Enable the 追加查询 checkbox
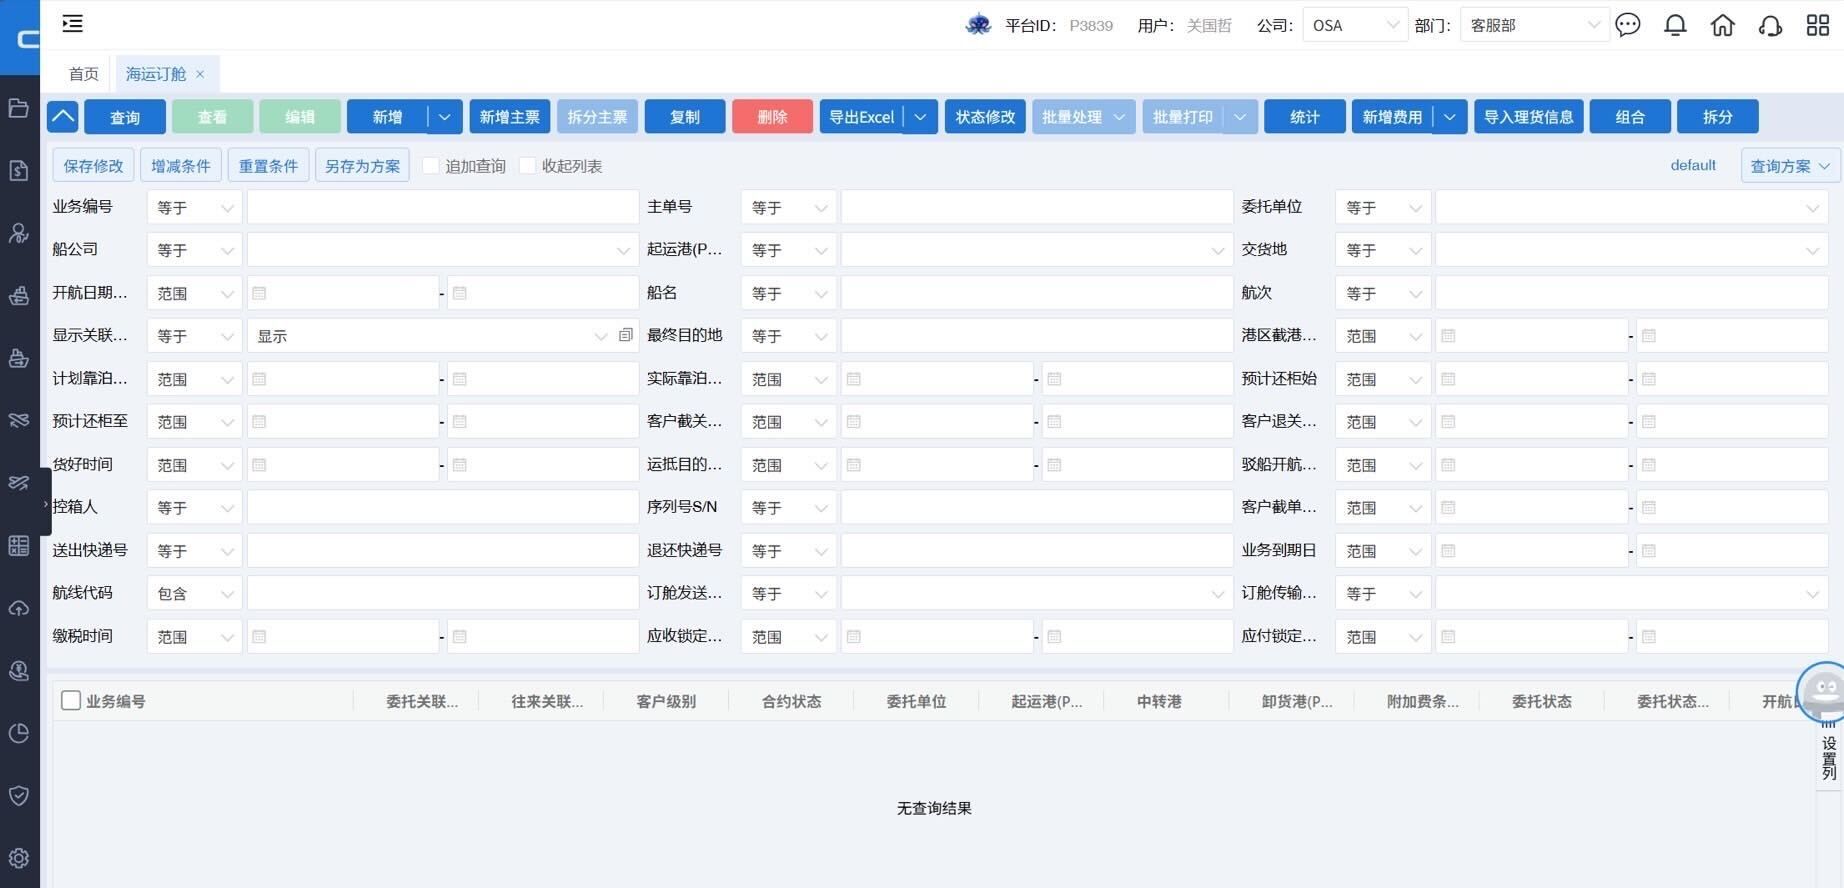The height and width of the screenshot is (888, 1844). pos(431,166)
